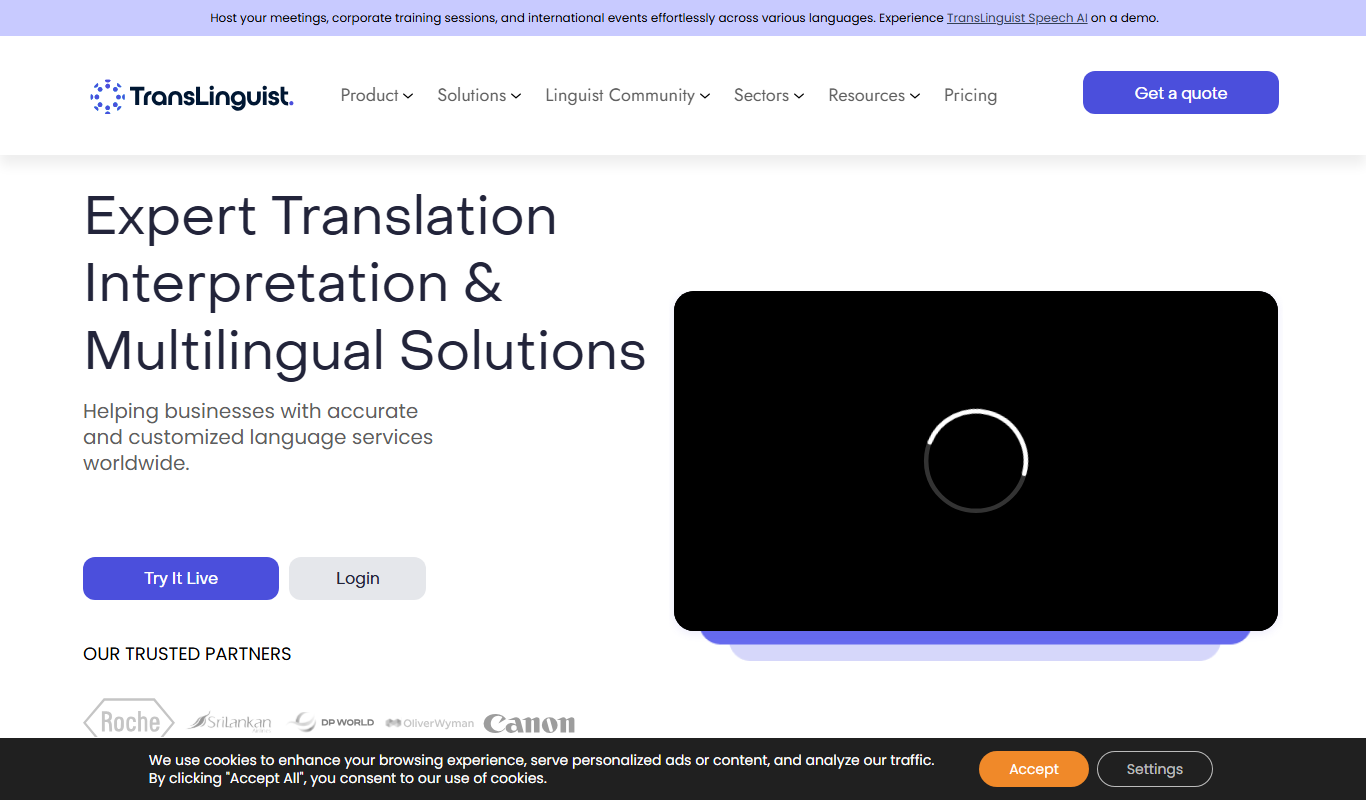Click the Get a quote button
The height and width of the screenshot is (800, 1366).
[x=1181, y=93]
